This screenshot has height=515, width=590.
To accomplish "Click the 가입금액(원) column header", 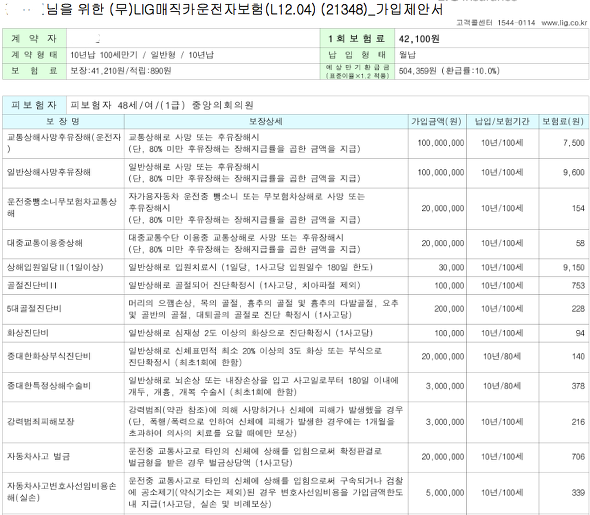I will coord(437,121).
